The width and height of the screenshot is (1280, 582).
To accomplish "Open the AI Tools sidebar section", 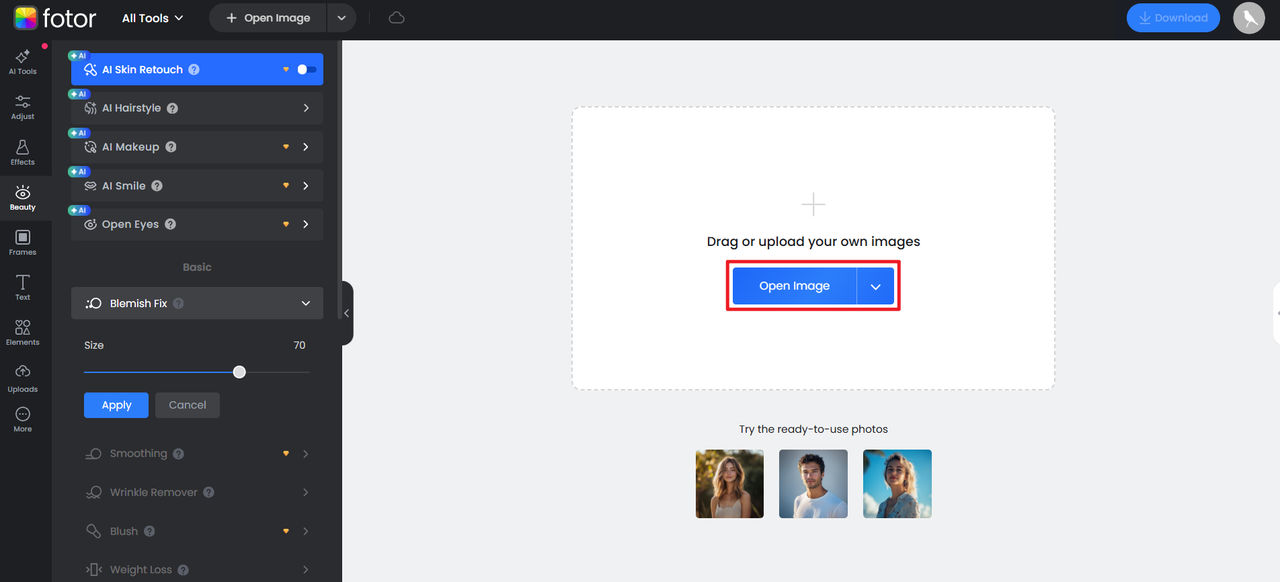I will tap(22, 62).
